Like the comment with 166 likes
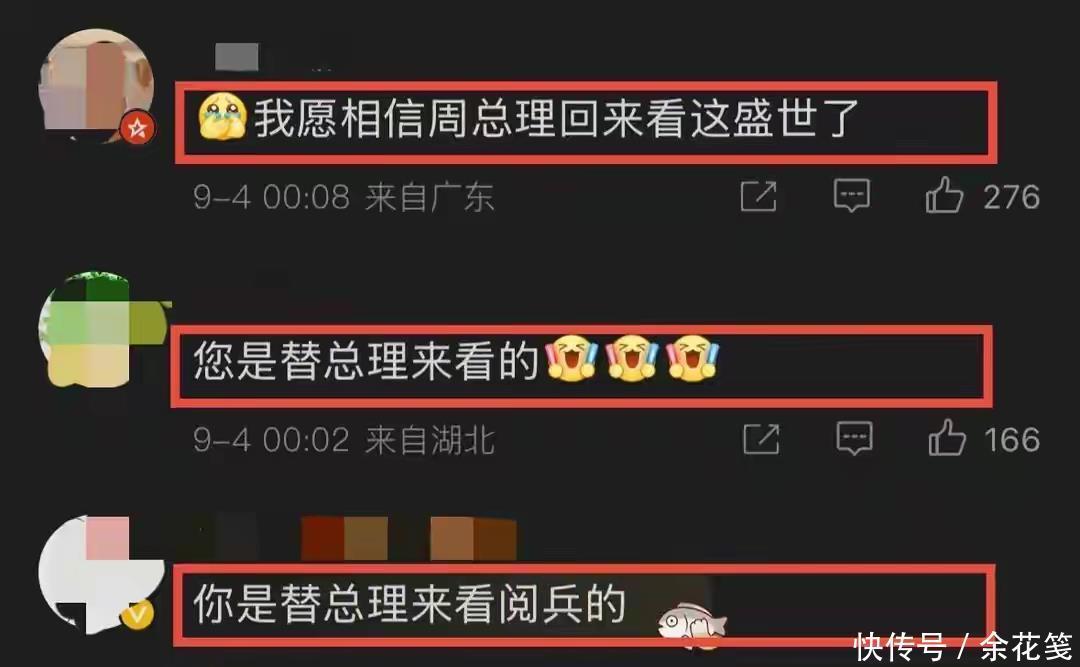The image size is (1080, 667). pos(947,438)
